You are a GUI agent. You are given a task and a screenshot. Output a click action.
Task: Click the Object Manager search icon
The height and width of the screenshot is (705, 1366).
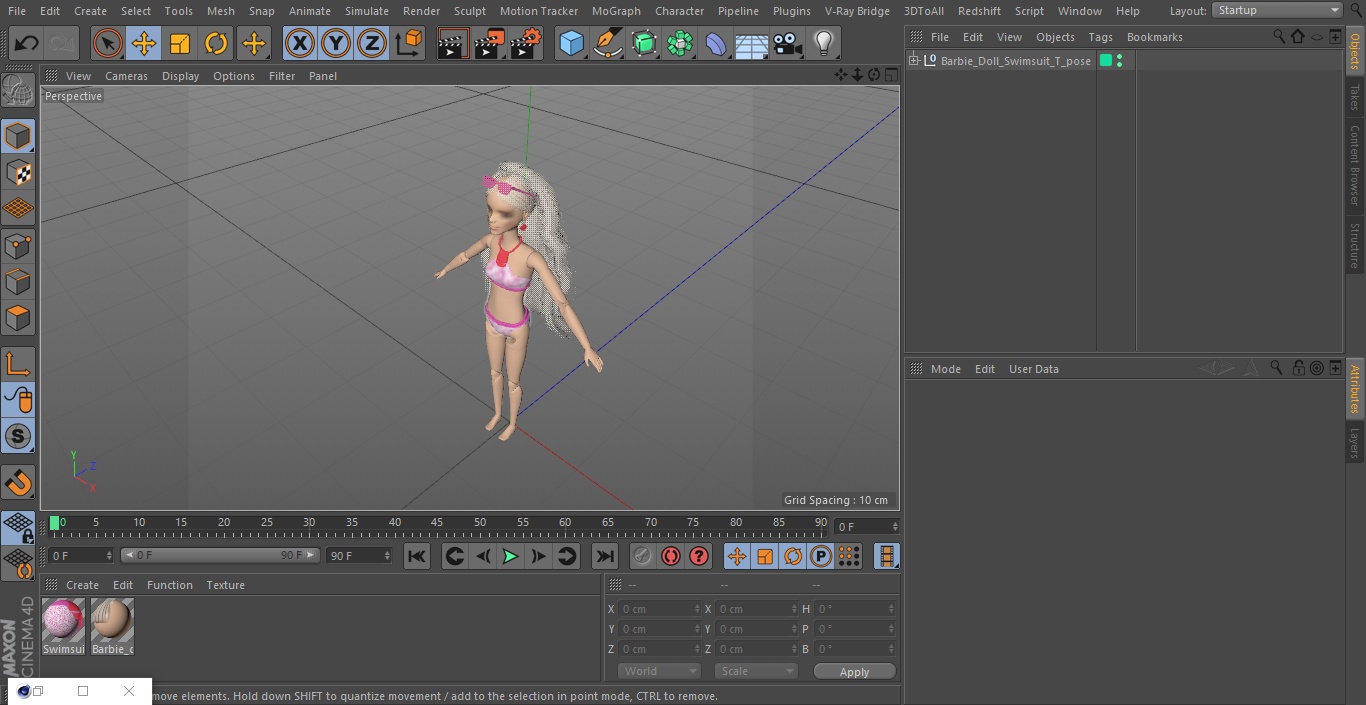tap(1279, 37)
